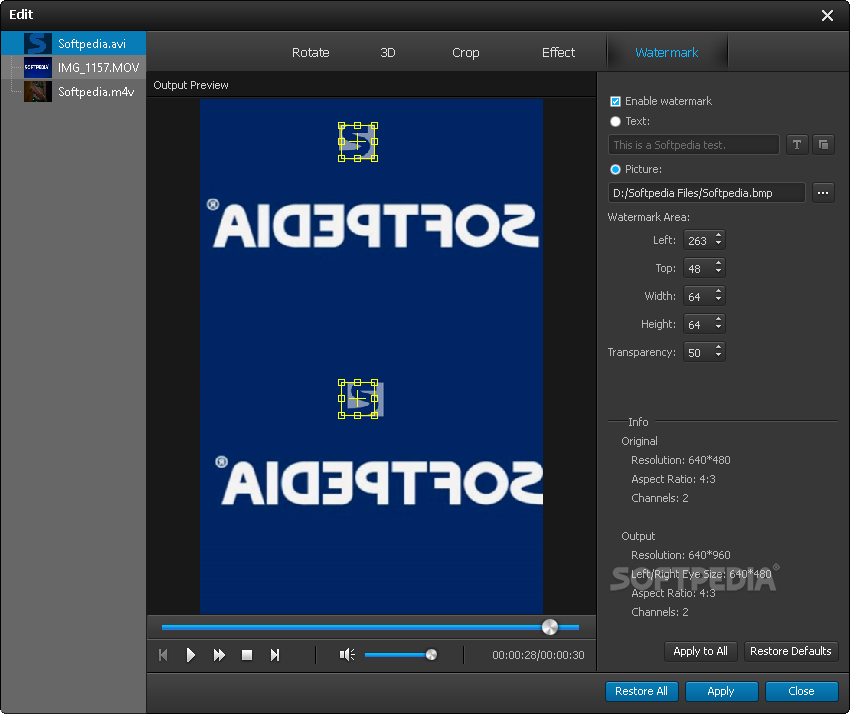
Task: Click the lower watermark box in preview
Action: point(358,399)
